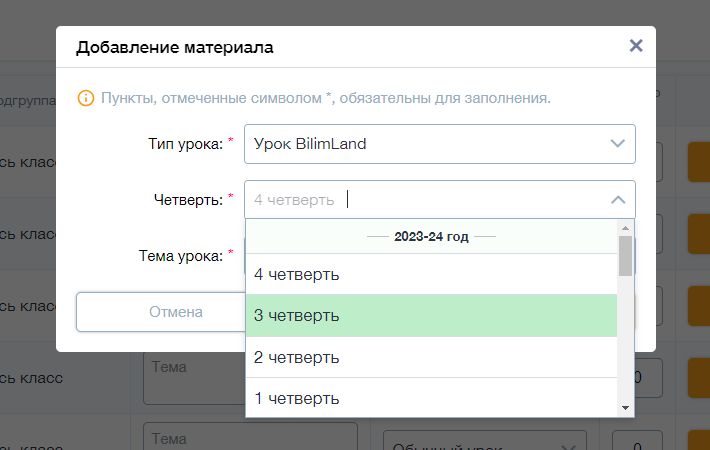Viewport: 710px width, 450px height.
Task: Click the scrollbar down arrow in quarter list
Action: tap(625, 408)
